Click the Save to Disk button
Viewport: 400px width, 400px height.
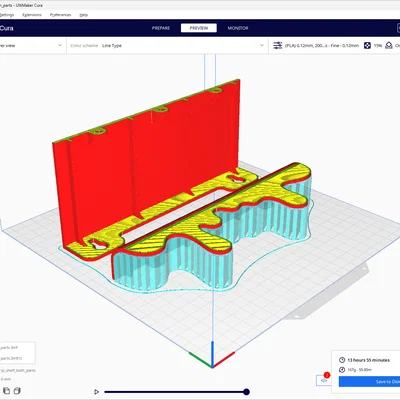(x=369, y=382)
